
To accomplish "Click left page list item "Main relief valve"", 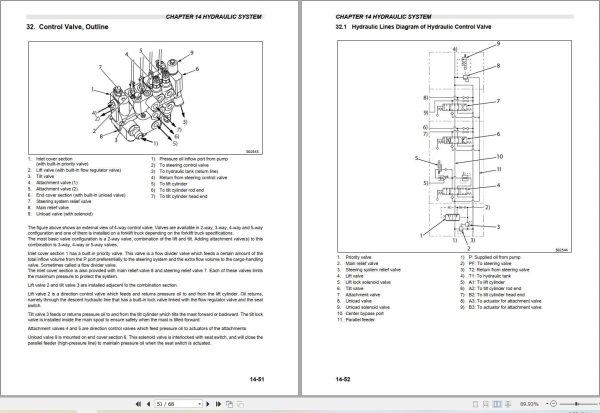I will click(x=52, y=207).
